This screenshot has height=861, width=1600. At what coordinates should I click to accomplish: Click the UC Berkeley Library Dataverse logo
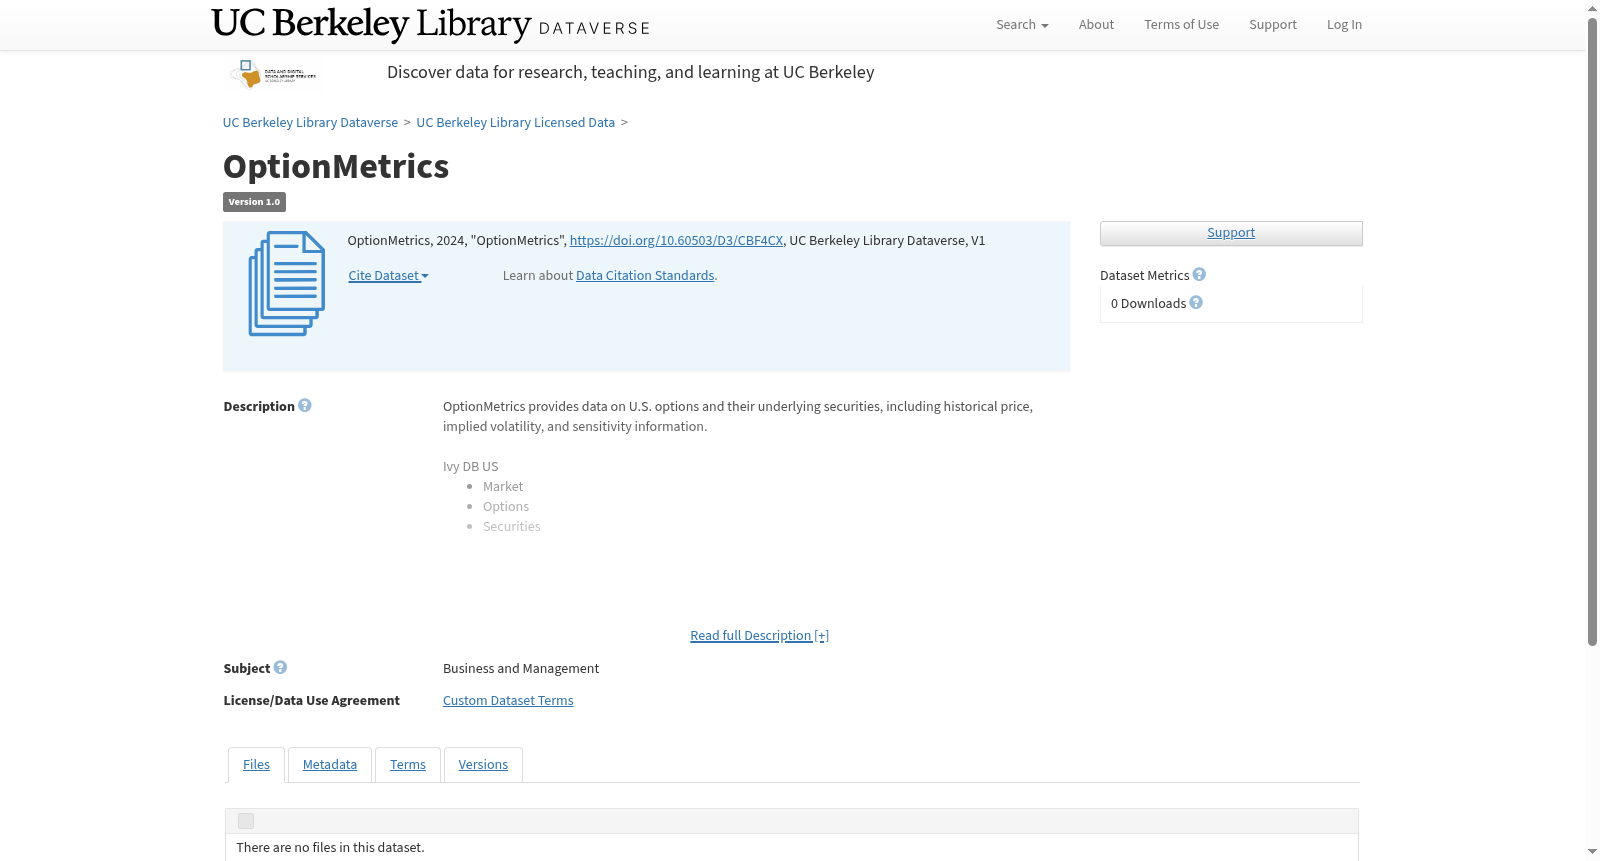pos(431,24)
